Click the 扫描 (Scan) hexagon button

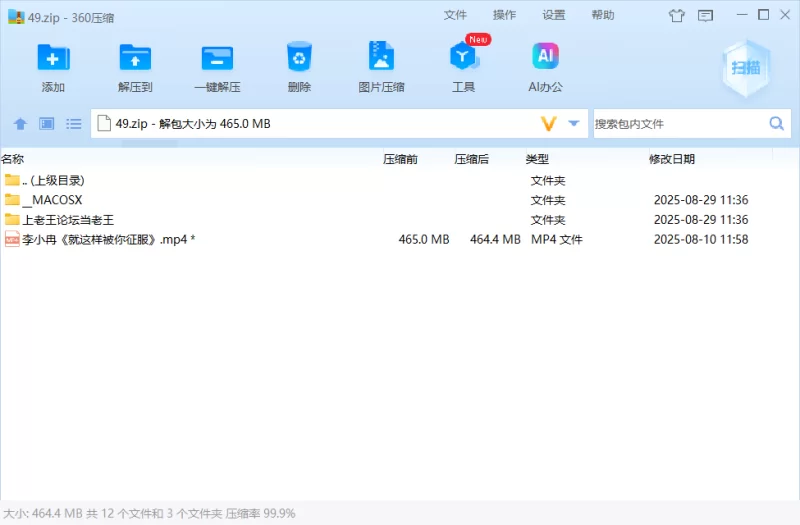(746, 68)
